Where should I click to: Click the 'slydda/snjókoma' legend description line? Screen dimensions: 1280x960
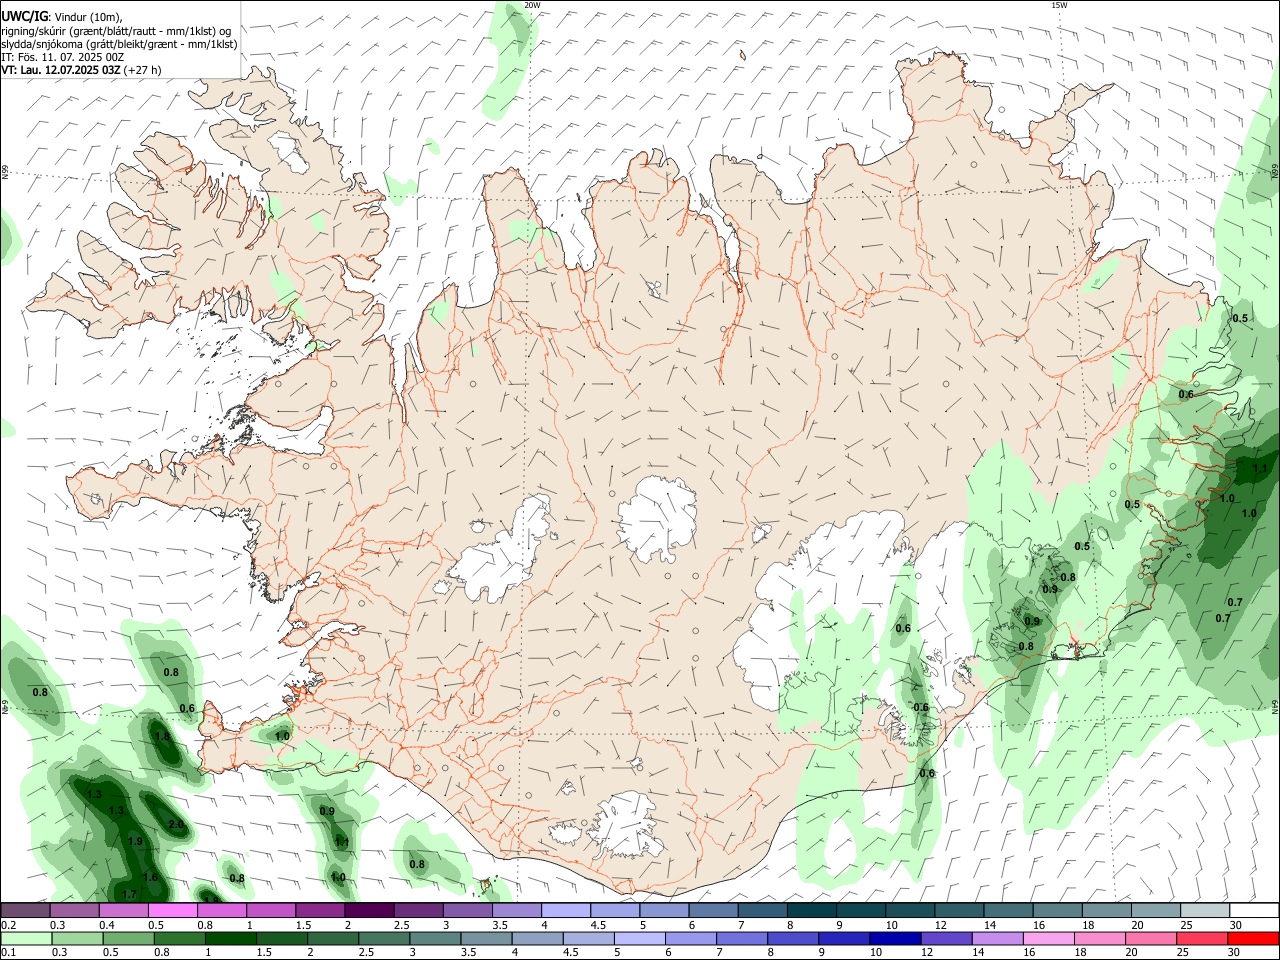tap(119, 44)
